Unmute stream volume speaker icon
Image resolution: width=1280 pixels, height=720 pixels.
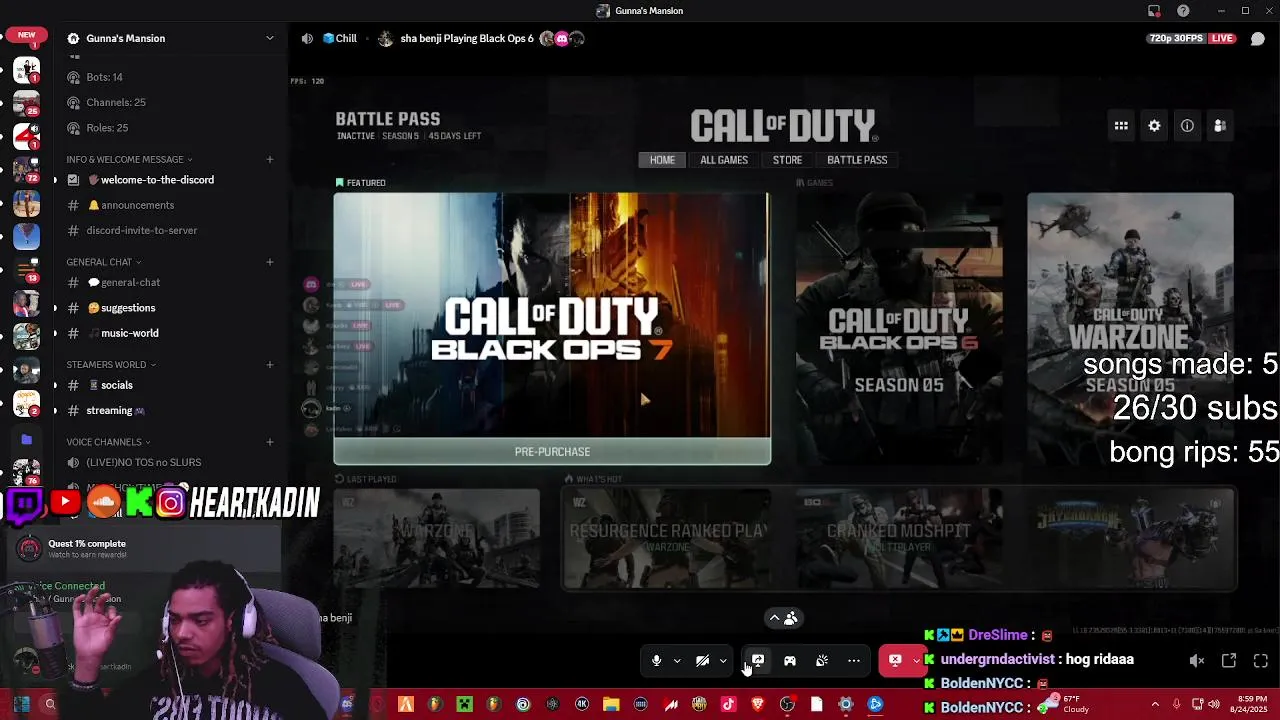point(1197,660)
